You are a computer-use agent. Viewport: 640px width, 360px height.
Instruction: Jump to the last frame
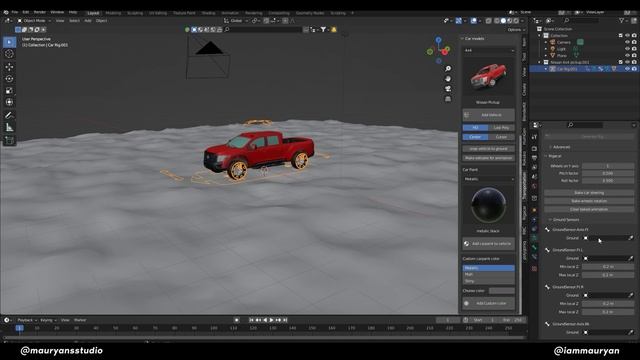coord(285,320)
